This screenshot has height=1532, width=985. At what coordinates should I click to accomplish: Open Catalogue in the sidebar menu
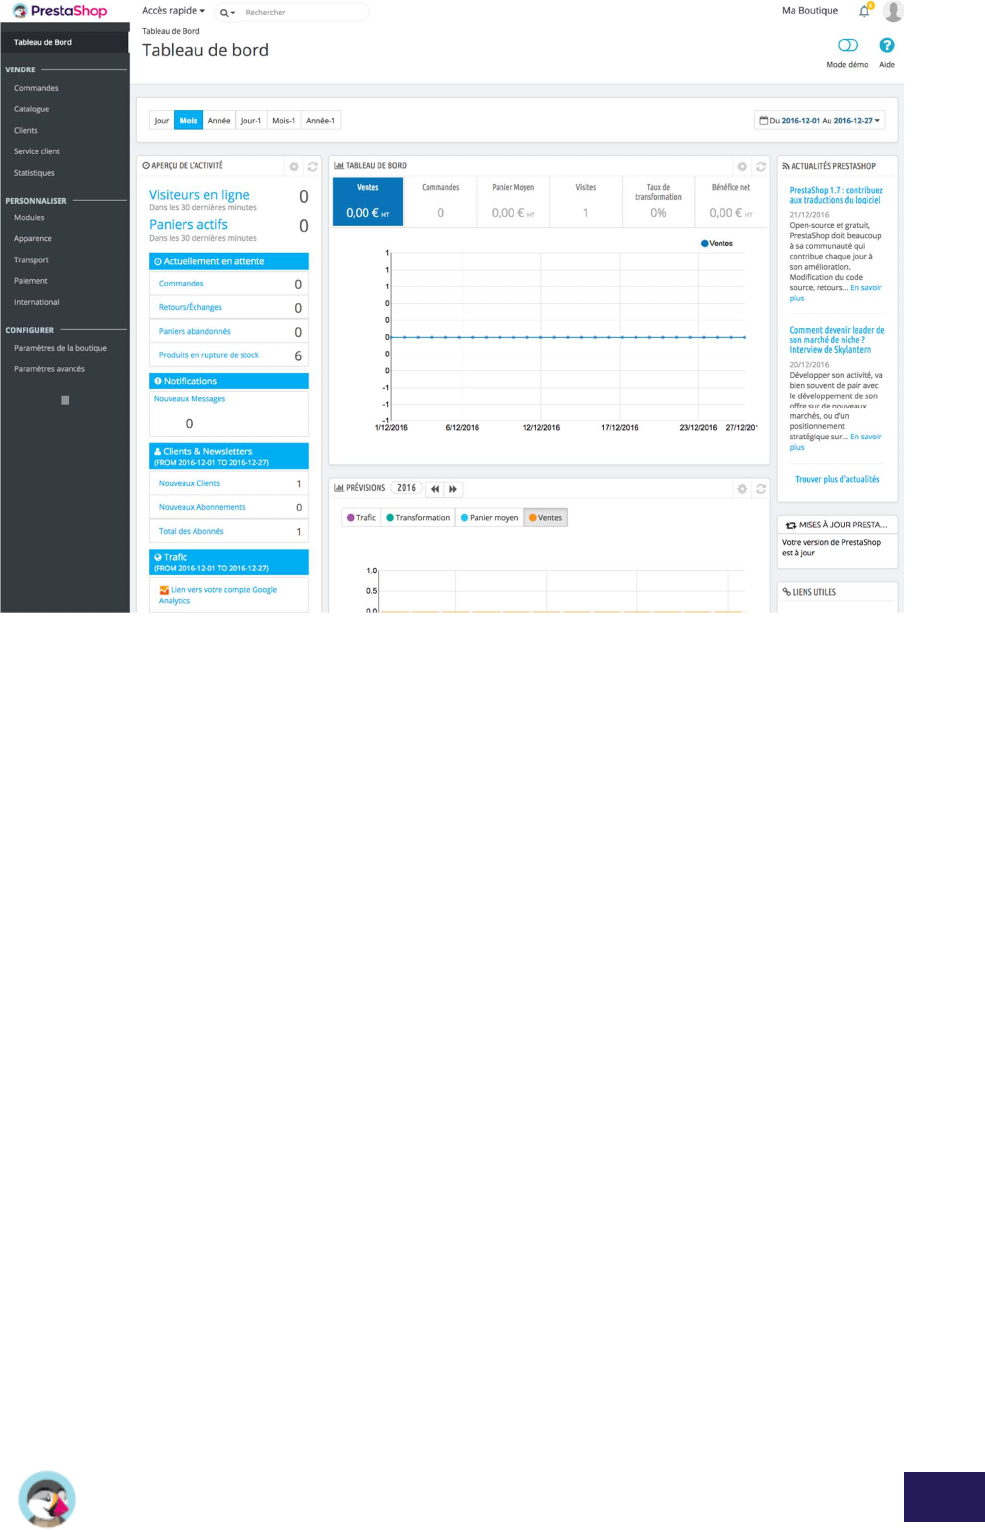(x=32, y=109)
